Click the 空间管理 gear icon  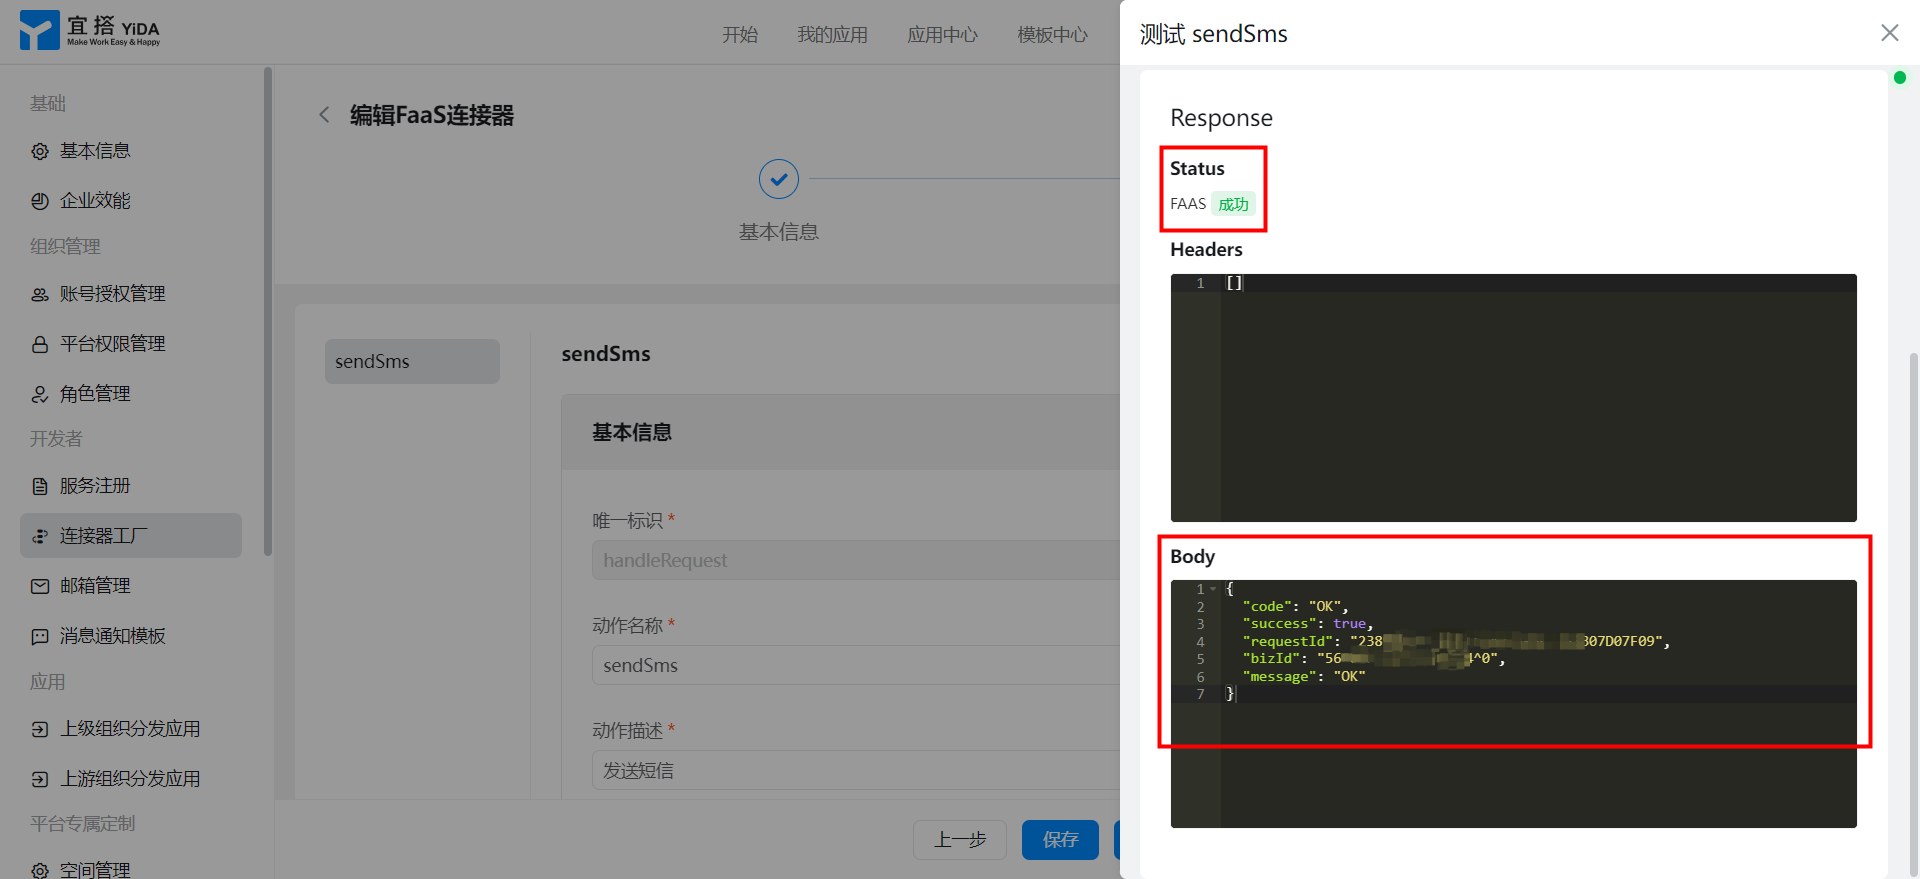coord(40,870)
